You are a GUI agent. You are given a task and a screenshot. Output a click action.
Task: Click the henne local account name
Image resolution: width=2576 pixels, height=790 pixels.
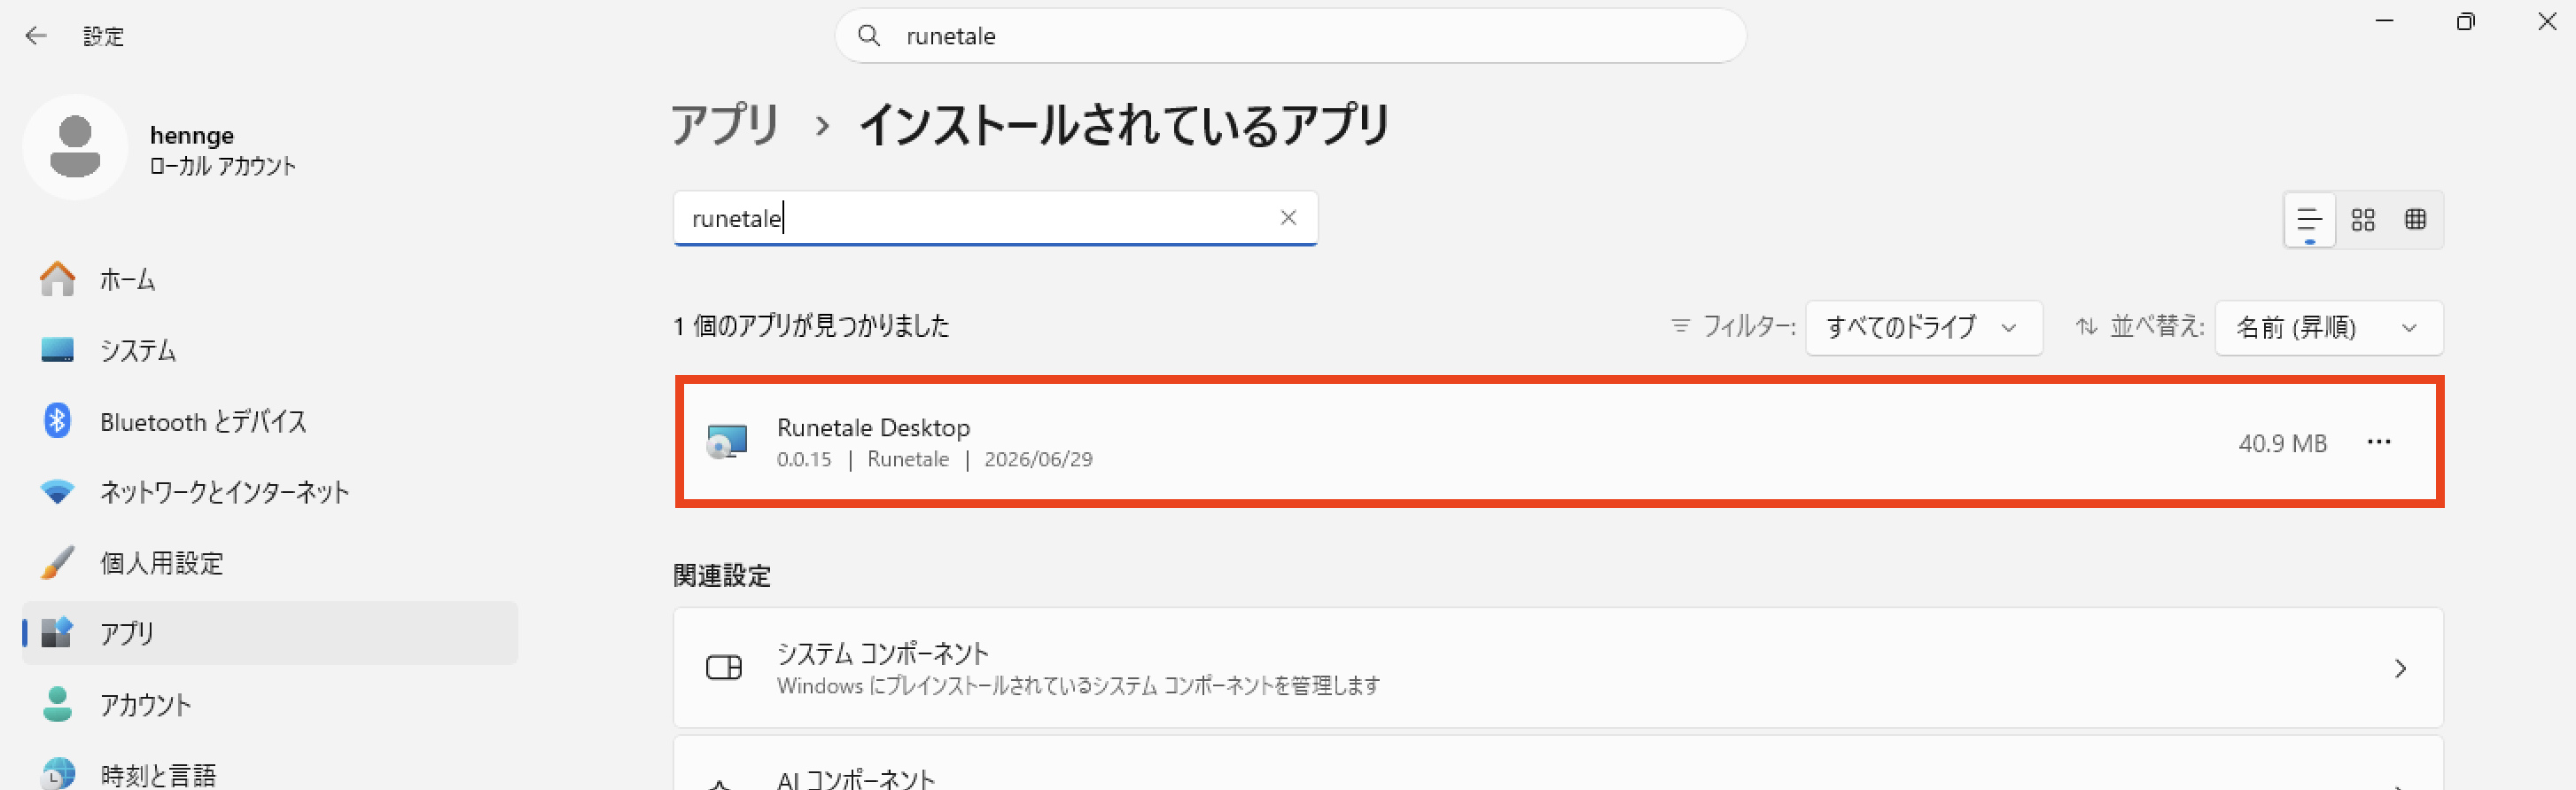[192, 135]
